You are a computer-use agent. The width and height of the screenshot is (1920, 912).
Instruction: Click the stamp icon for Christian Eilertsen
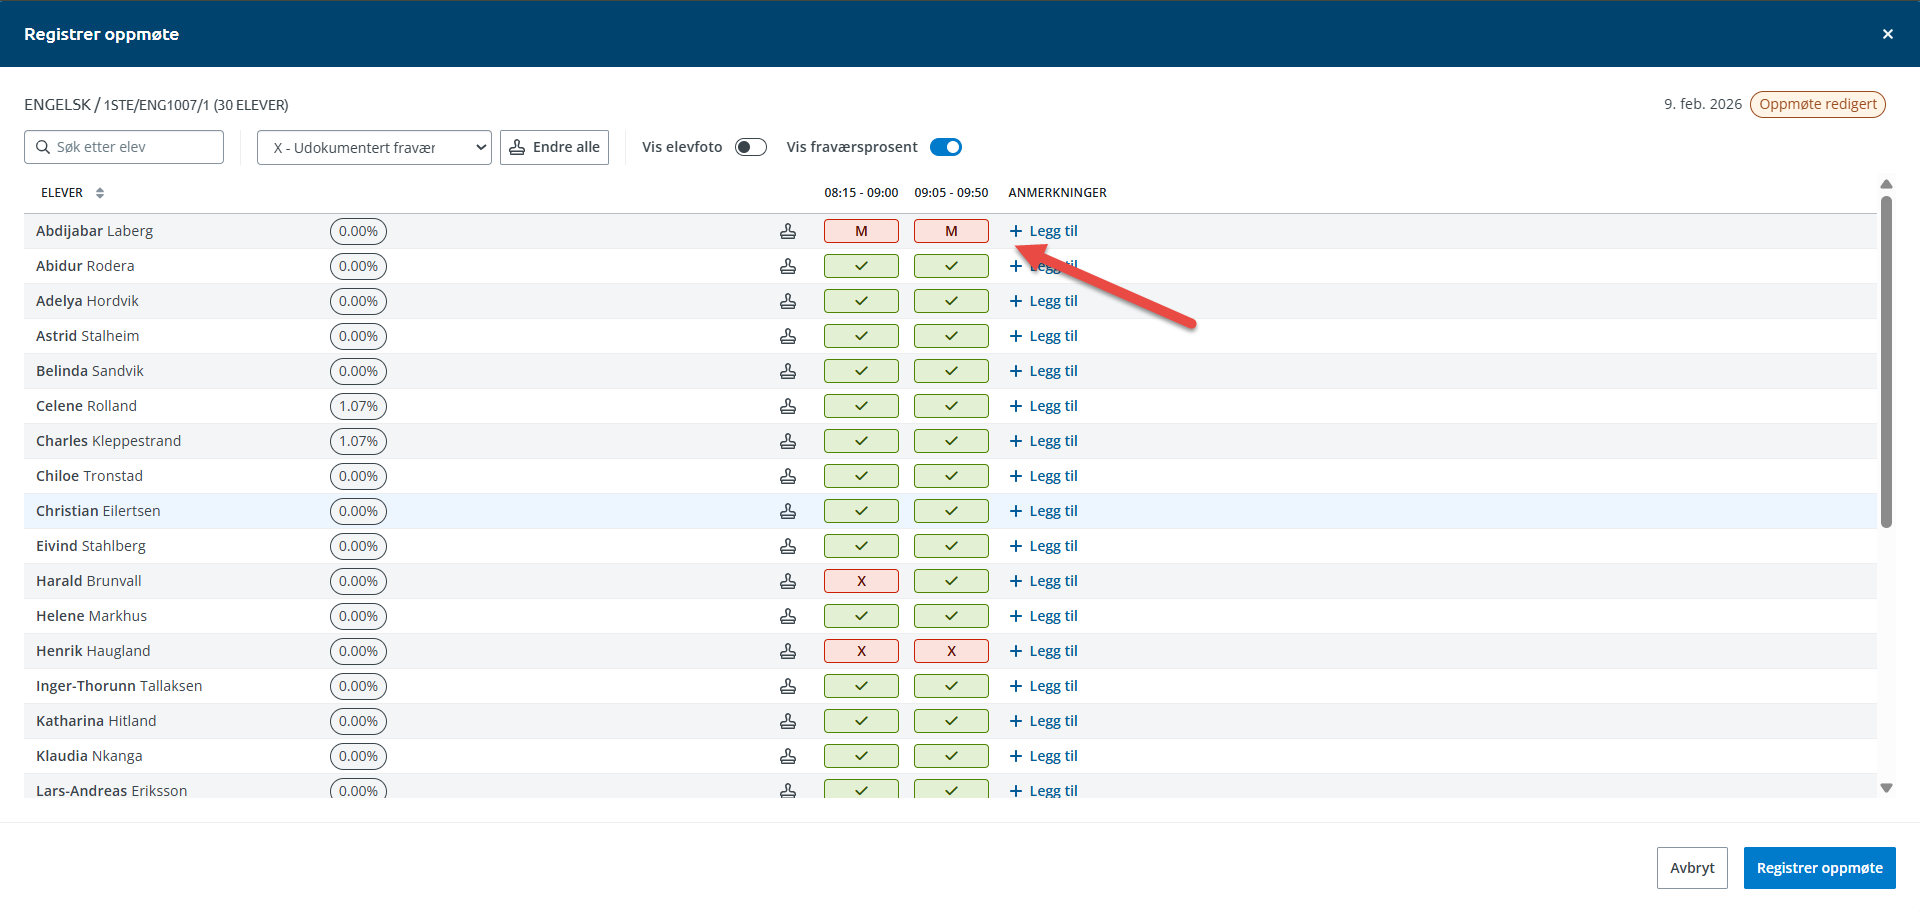(x=788, y=511)
